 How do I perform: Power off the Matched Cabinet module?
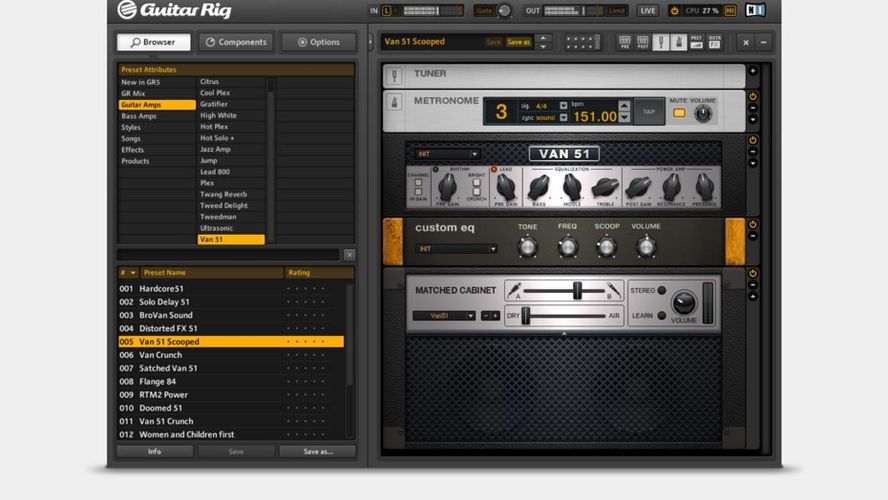pyautogui.click(x=753, y=273)
